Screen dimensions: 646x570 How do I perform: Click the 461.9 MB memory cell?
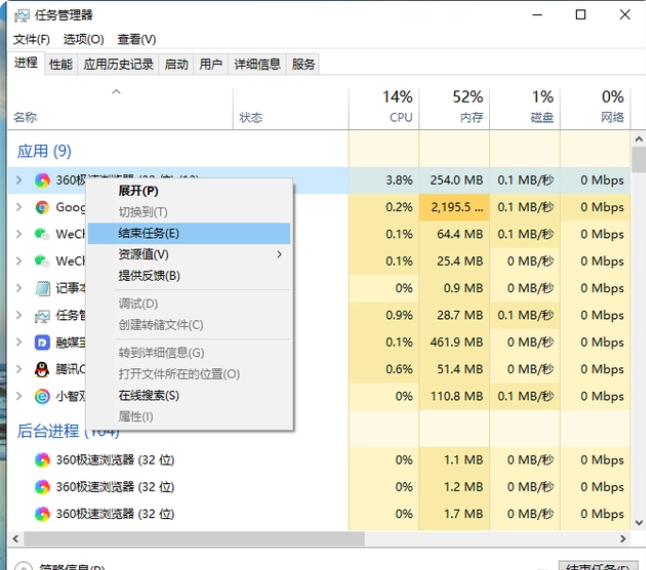pos(454,342)
